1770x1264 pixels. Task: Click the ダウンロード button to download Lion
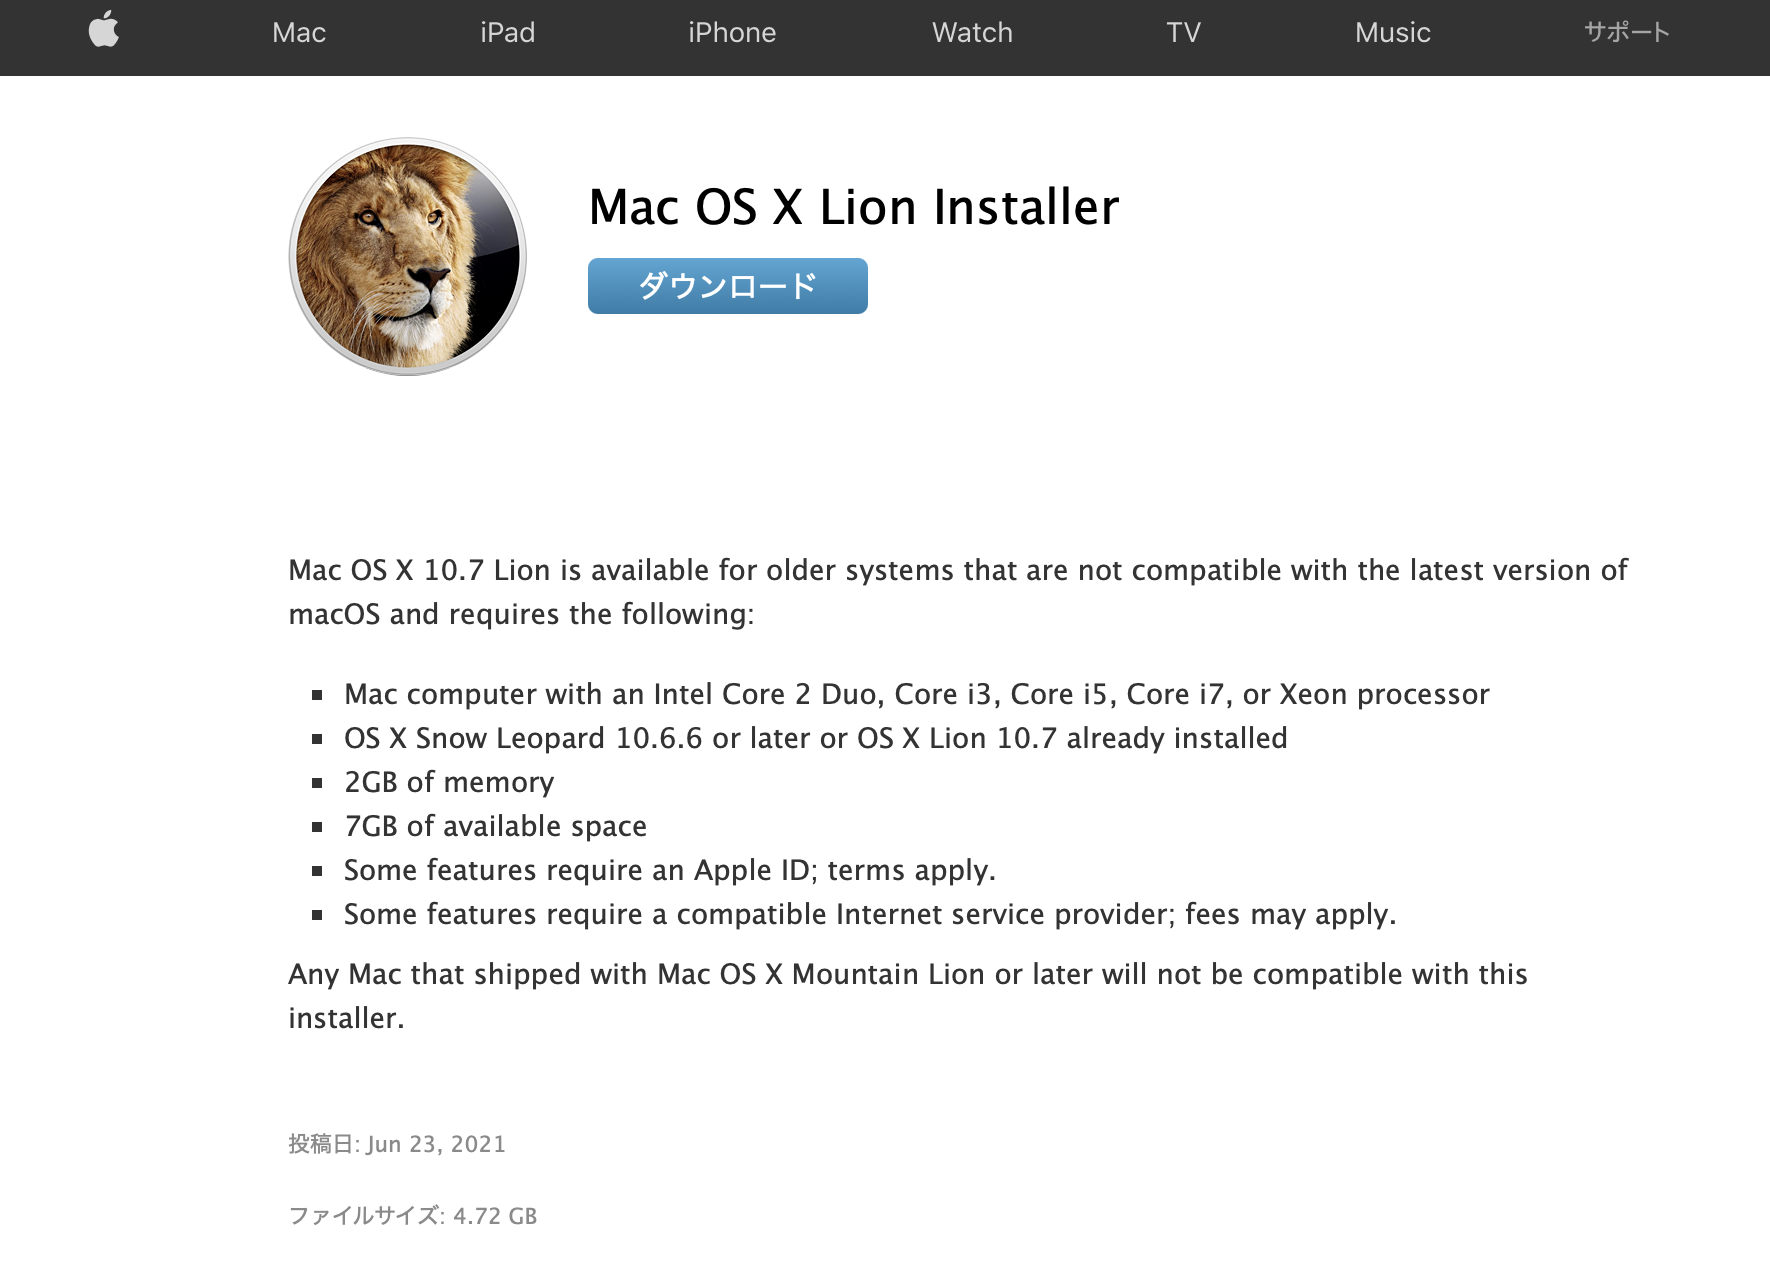[727, 286]
